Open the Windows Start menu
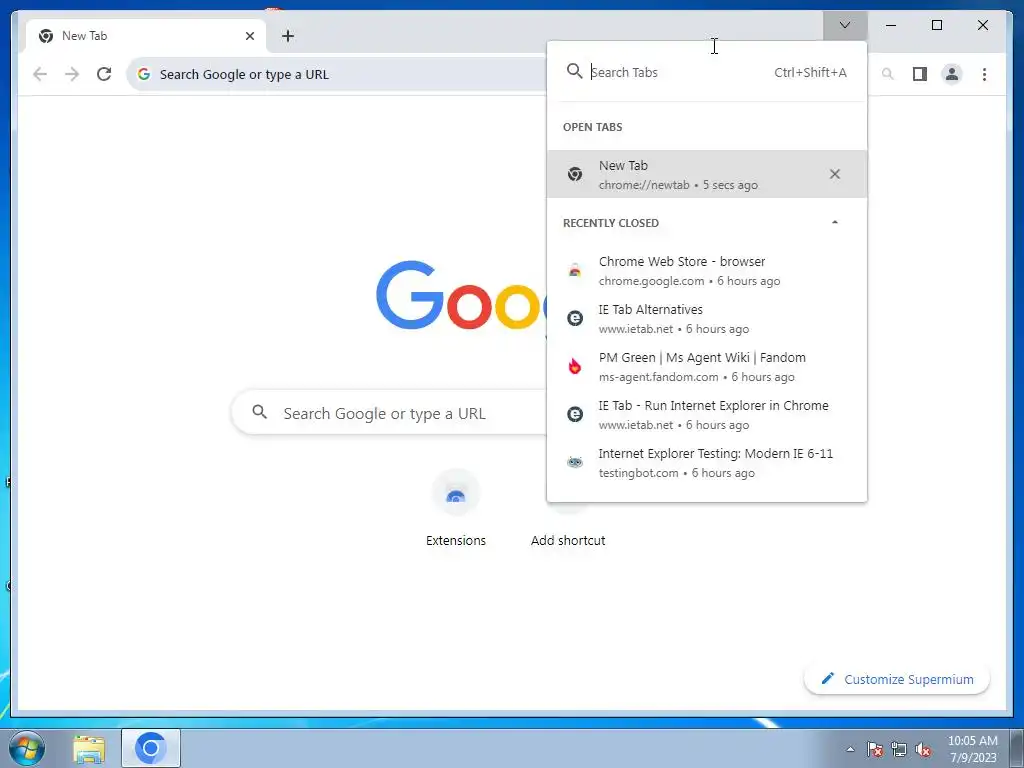Screen dimensions: 1024x768 pyautogui.click(x=26, y=748)
